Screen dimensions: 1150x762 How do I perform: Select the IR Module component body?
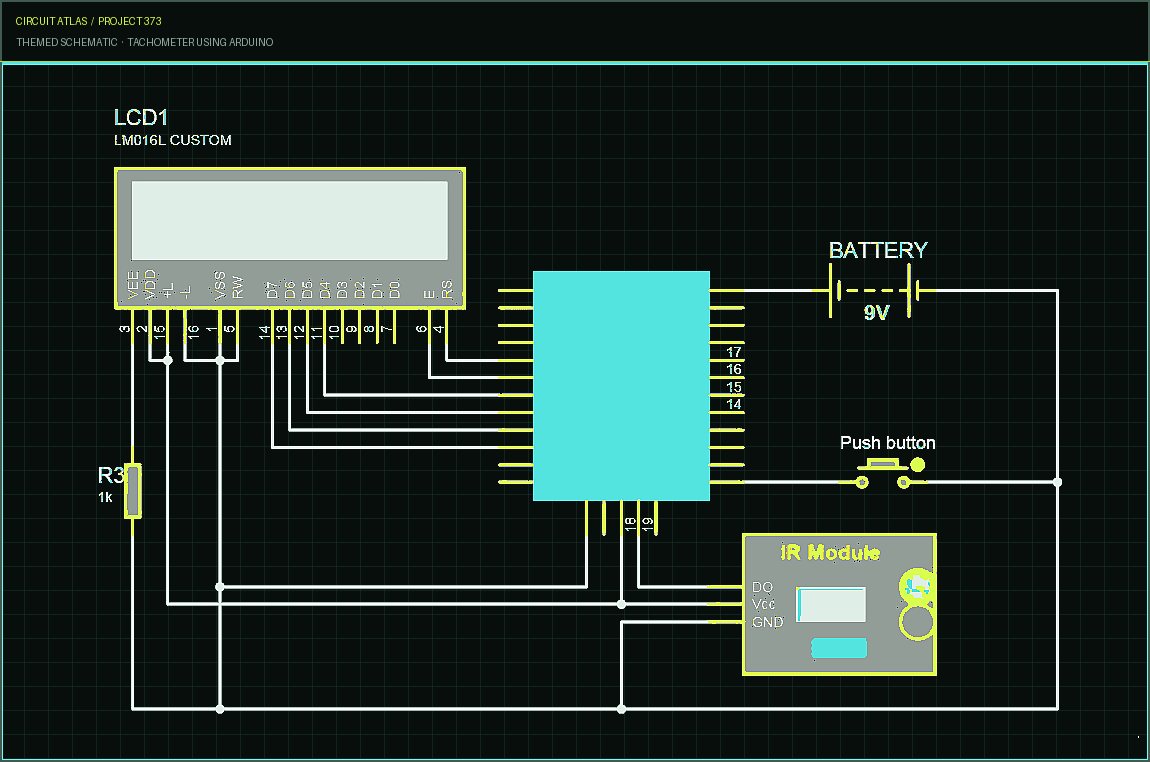[x=839, y=604]
